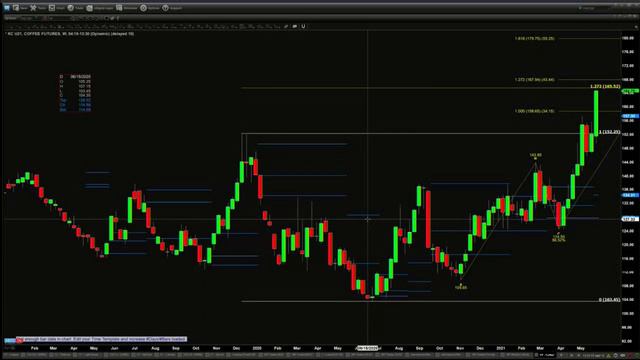The image size is (640, 360).
Task: Click the white cursor price tag on the price axis
Action: (630, 219)
